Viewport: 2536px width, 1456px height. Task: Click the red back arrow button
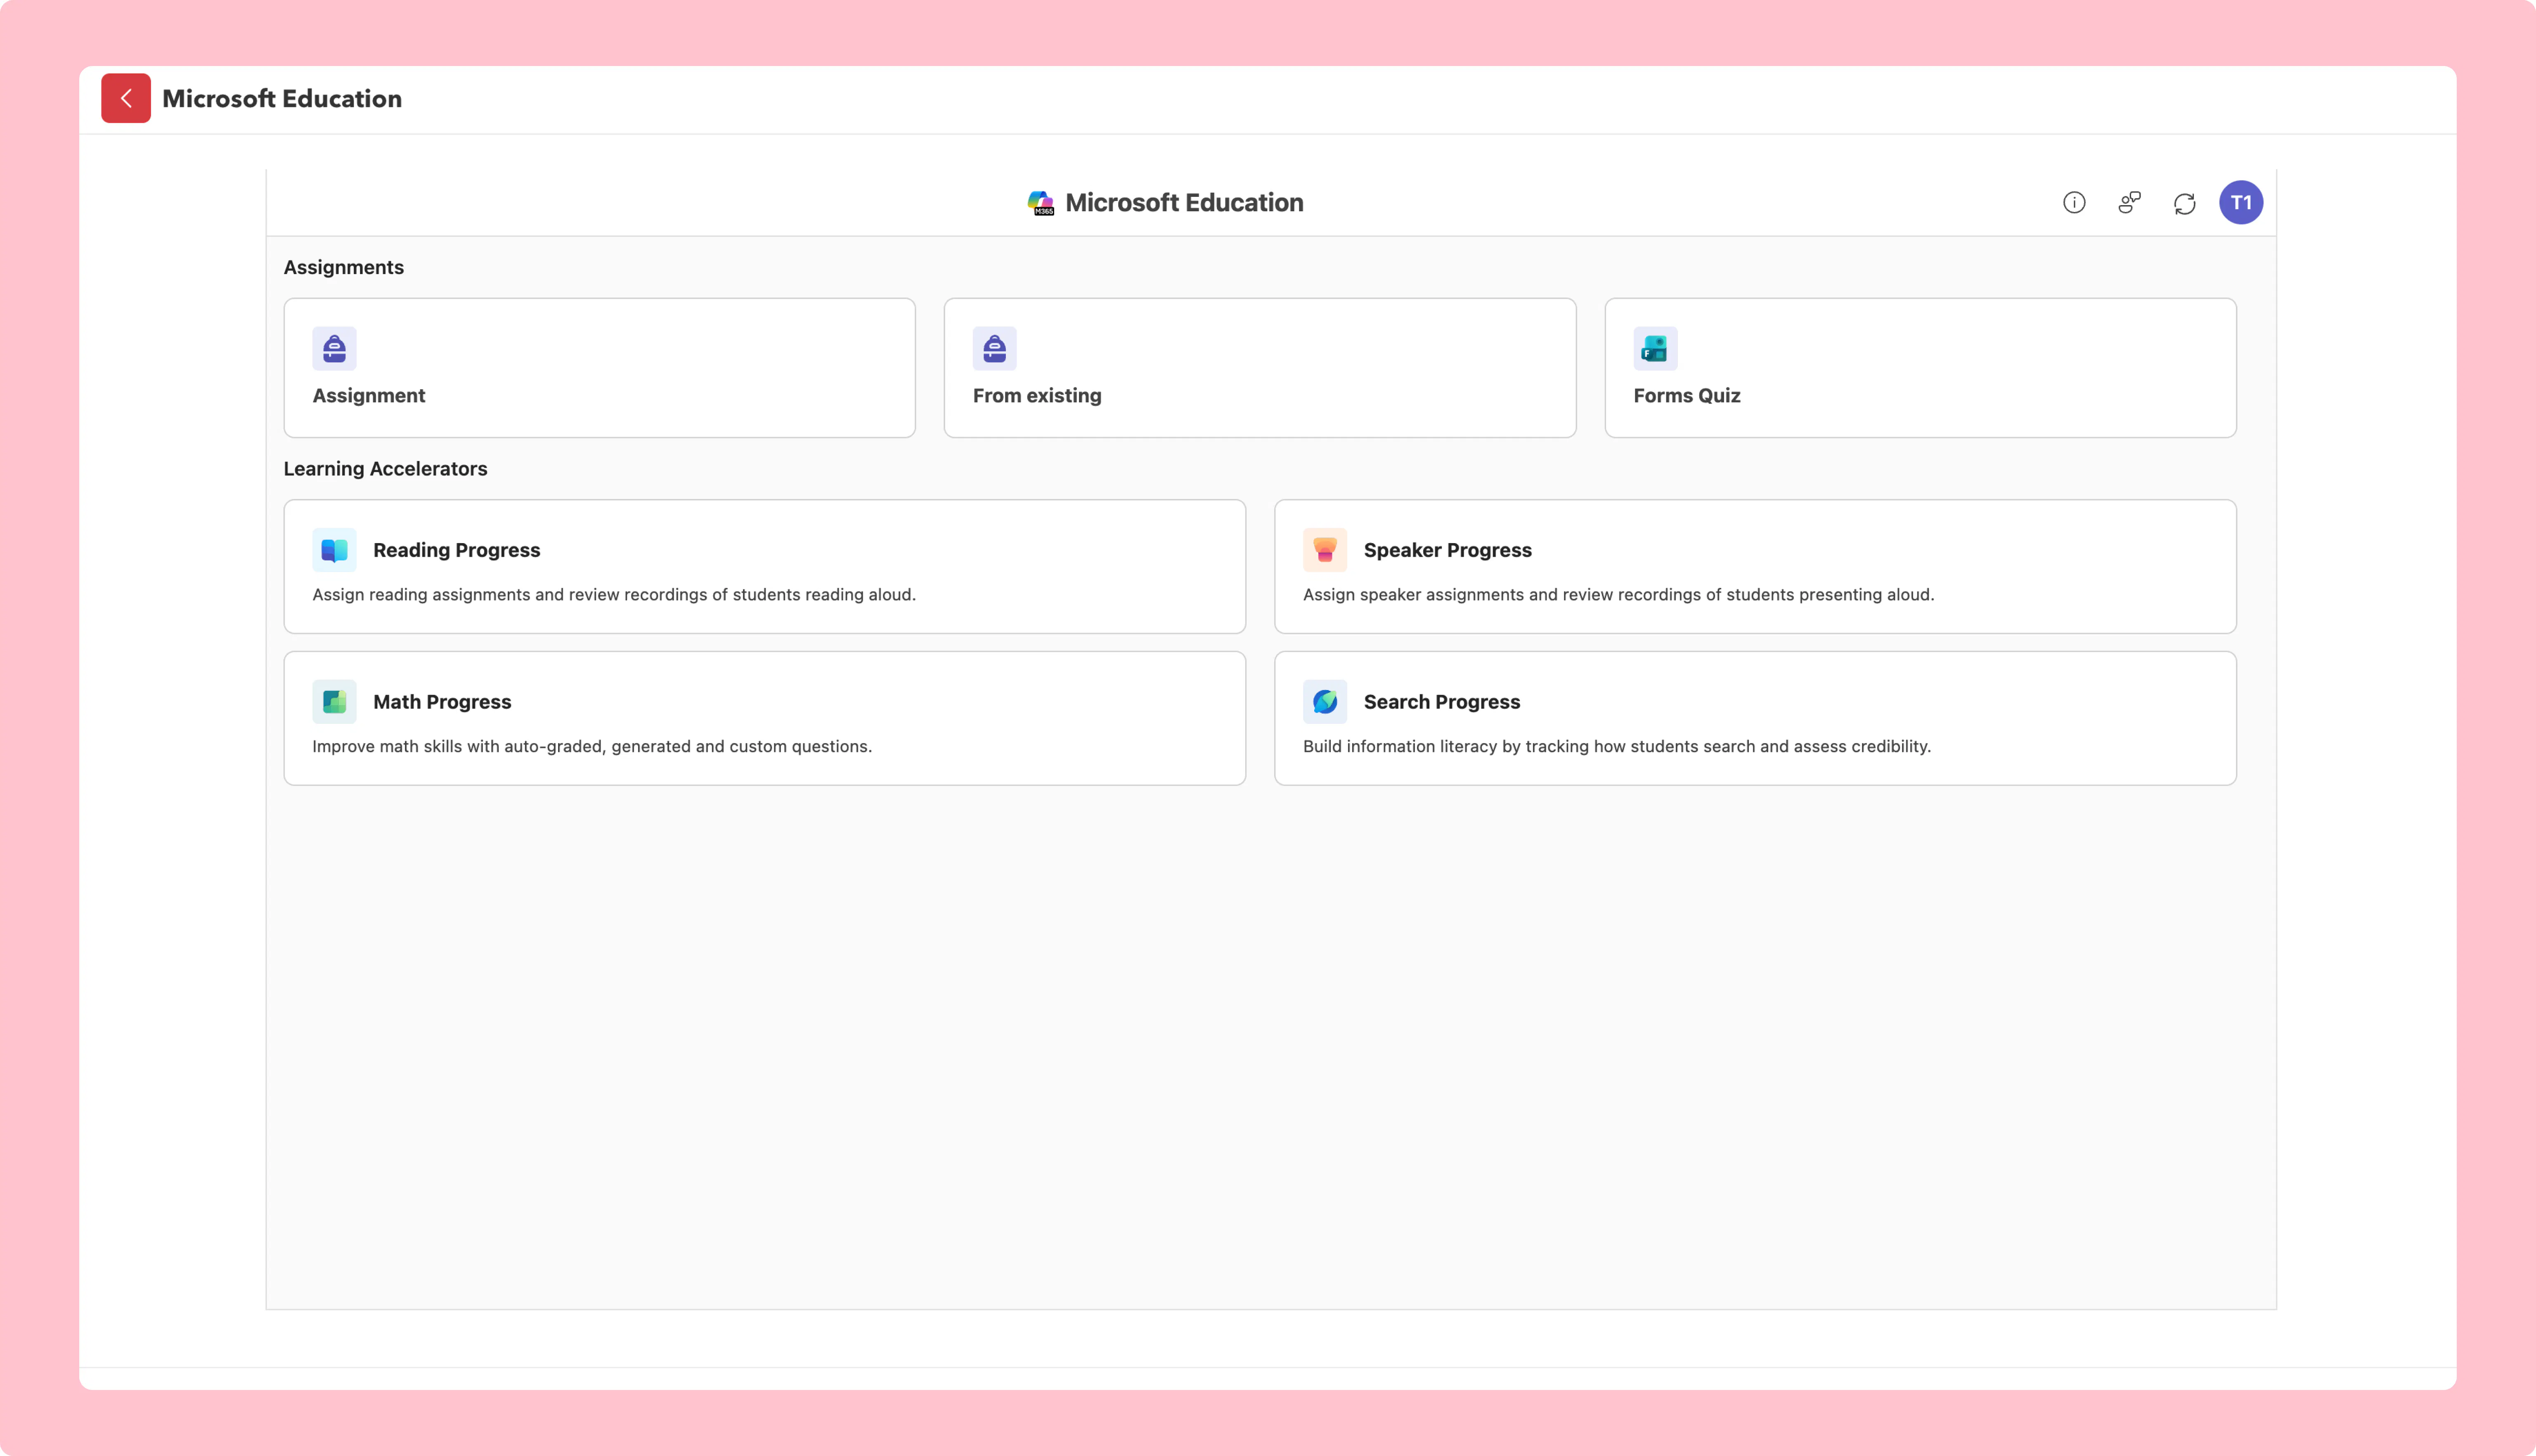(126, 98)
